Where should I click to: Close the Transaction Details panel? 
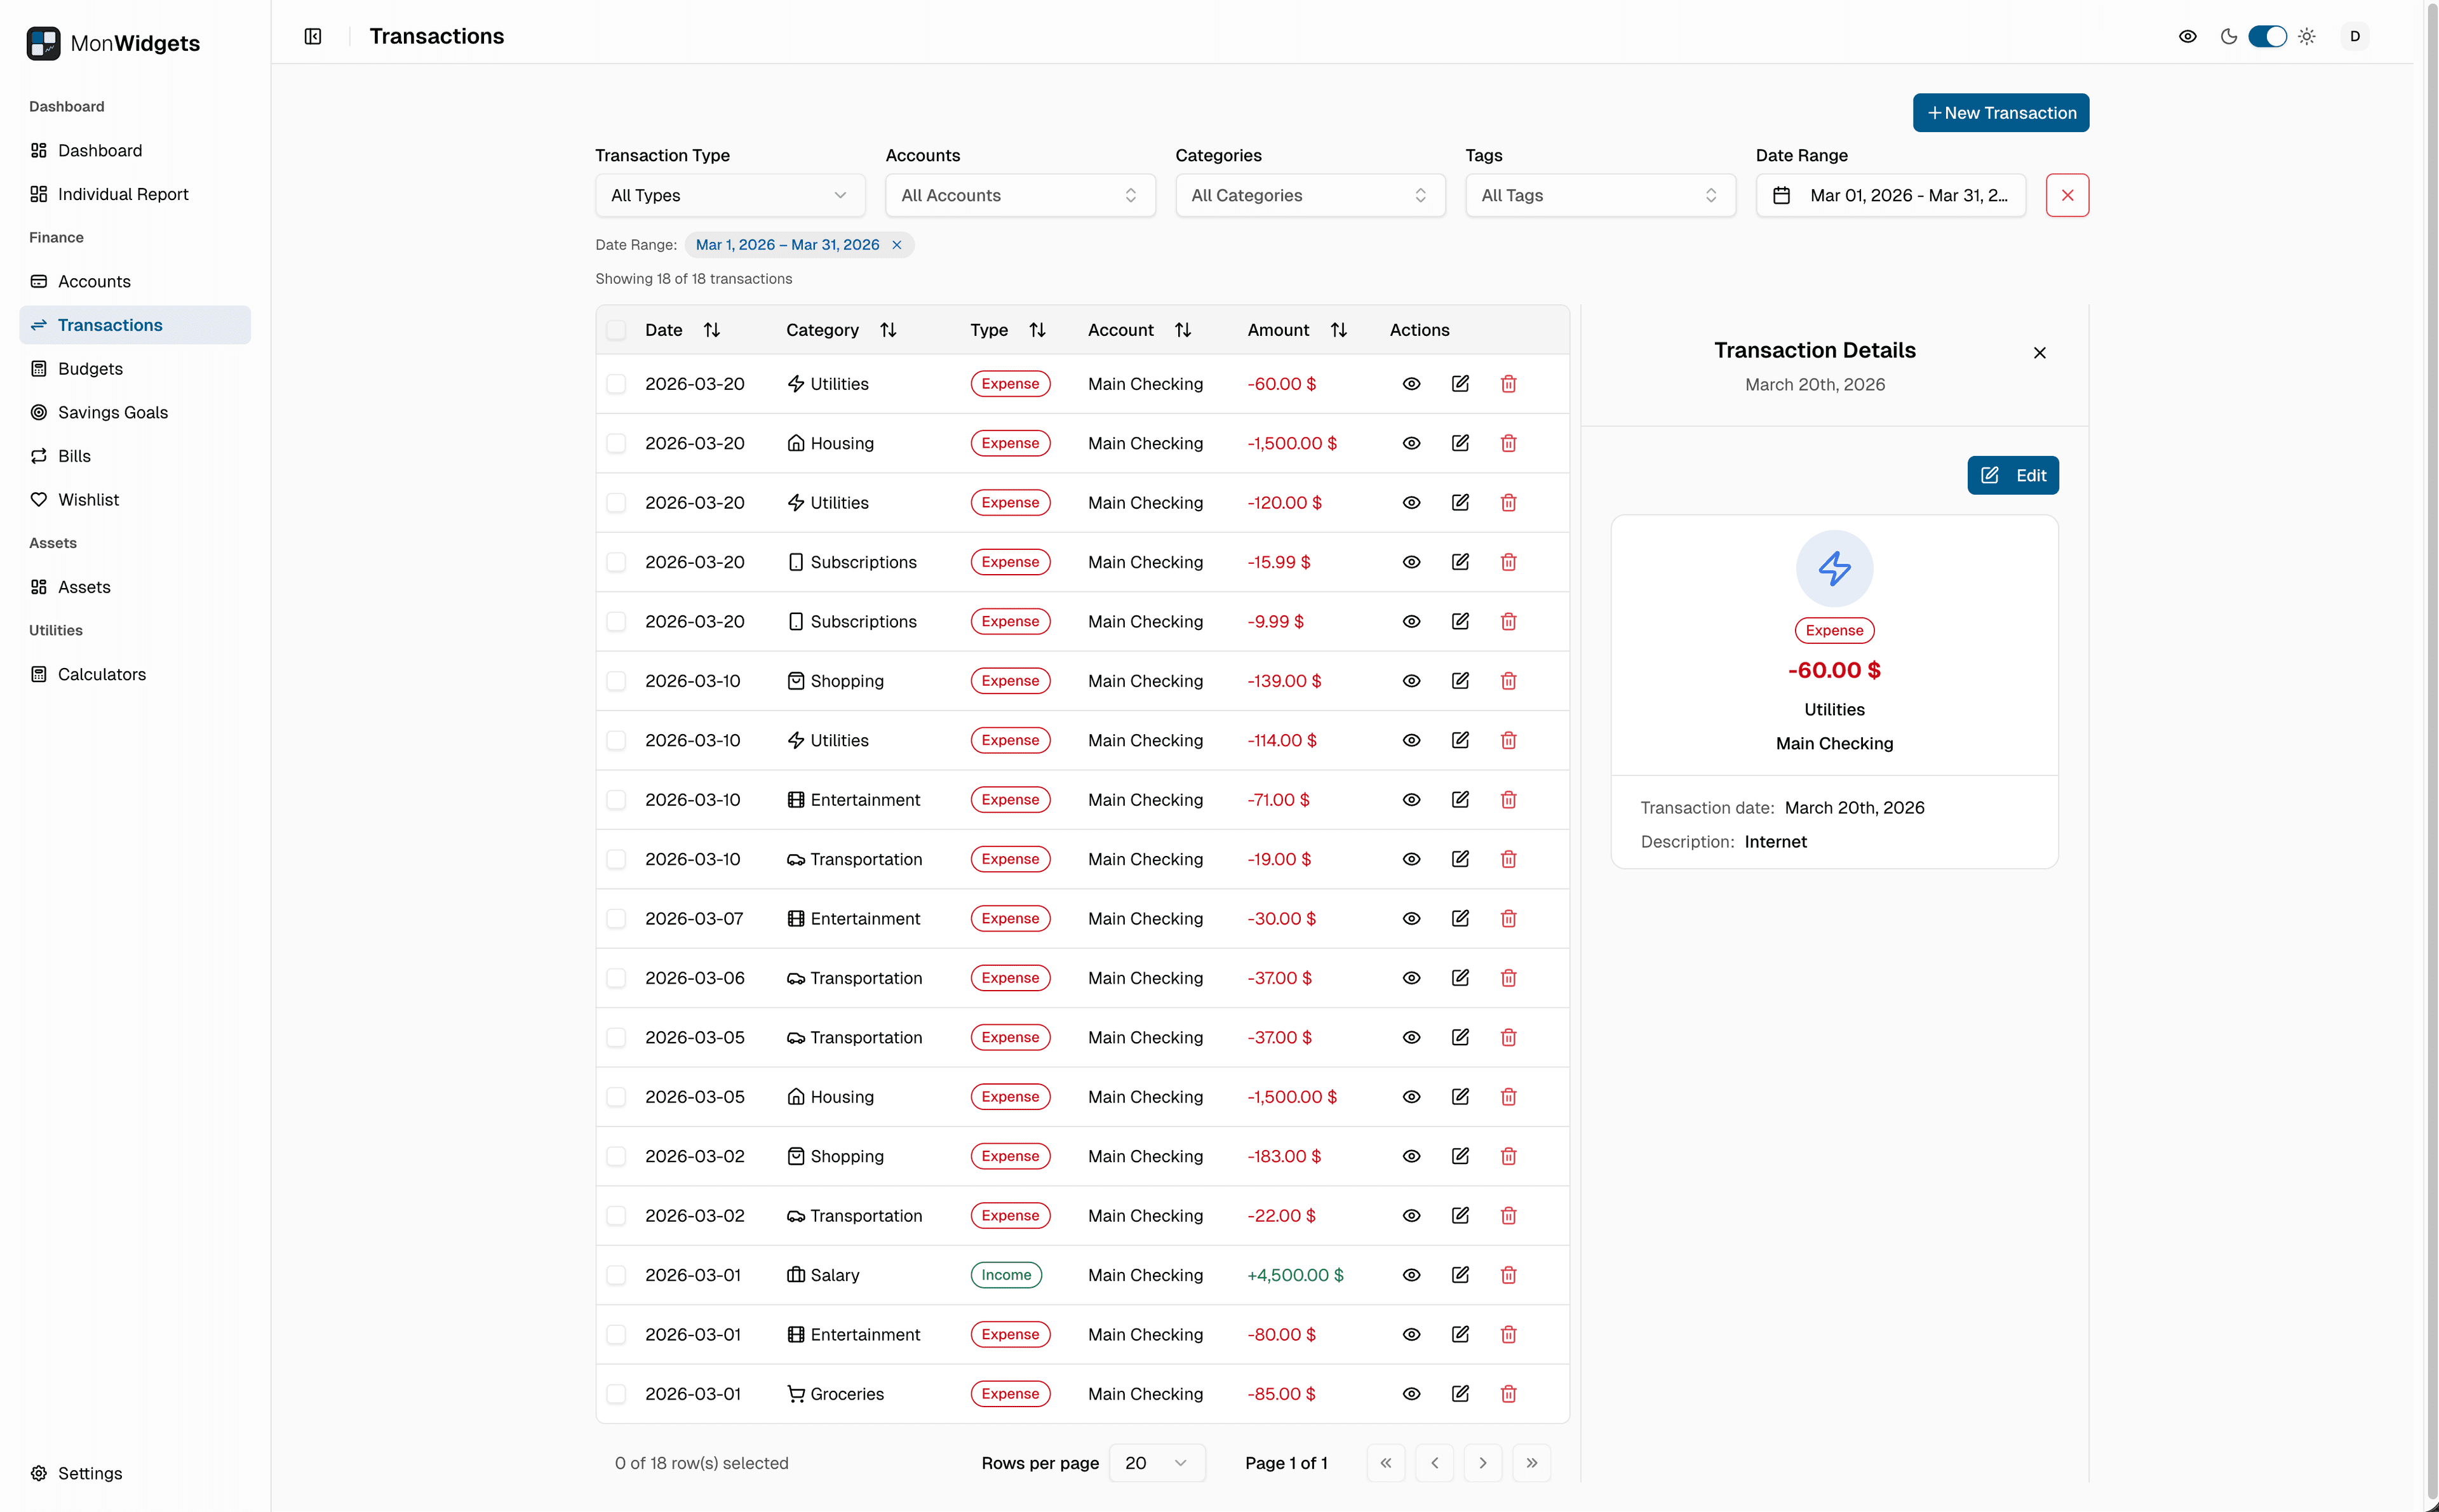[x=2039, y=353]
